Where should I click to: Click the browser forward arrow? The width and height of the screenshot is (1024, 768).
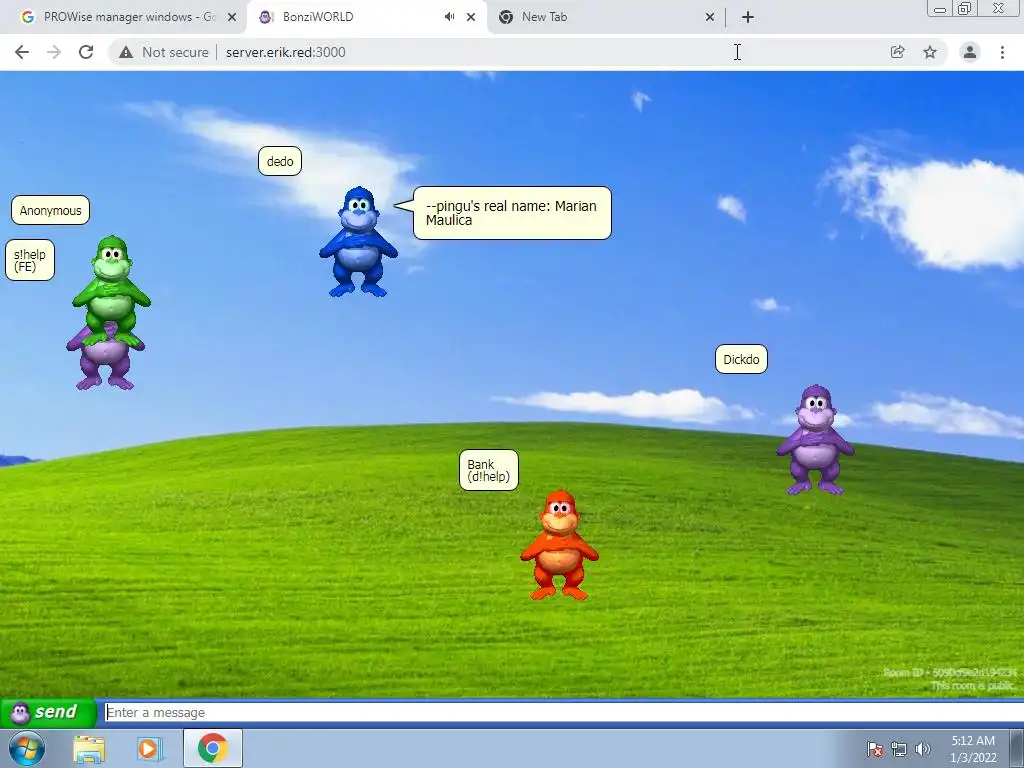[x=54, y=52]
